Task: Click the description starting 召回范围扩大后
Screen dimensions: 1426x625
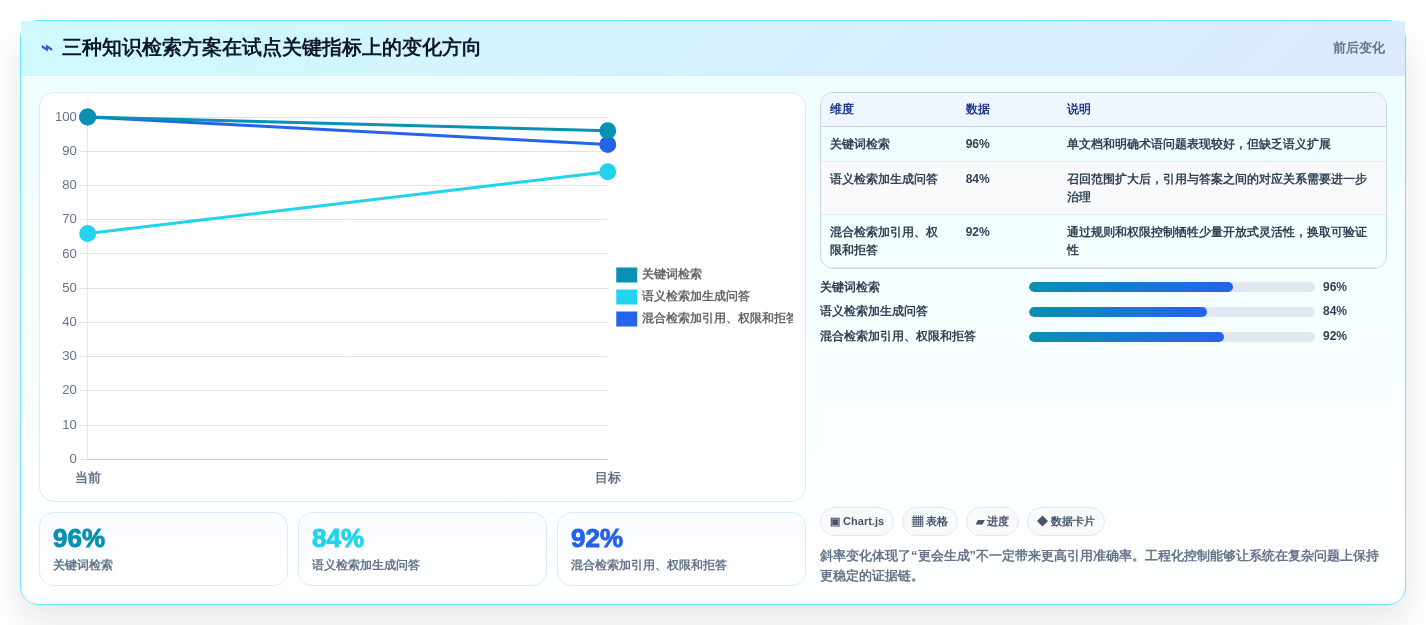Action: pos(1216,188)
